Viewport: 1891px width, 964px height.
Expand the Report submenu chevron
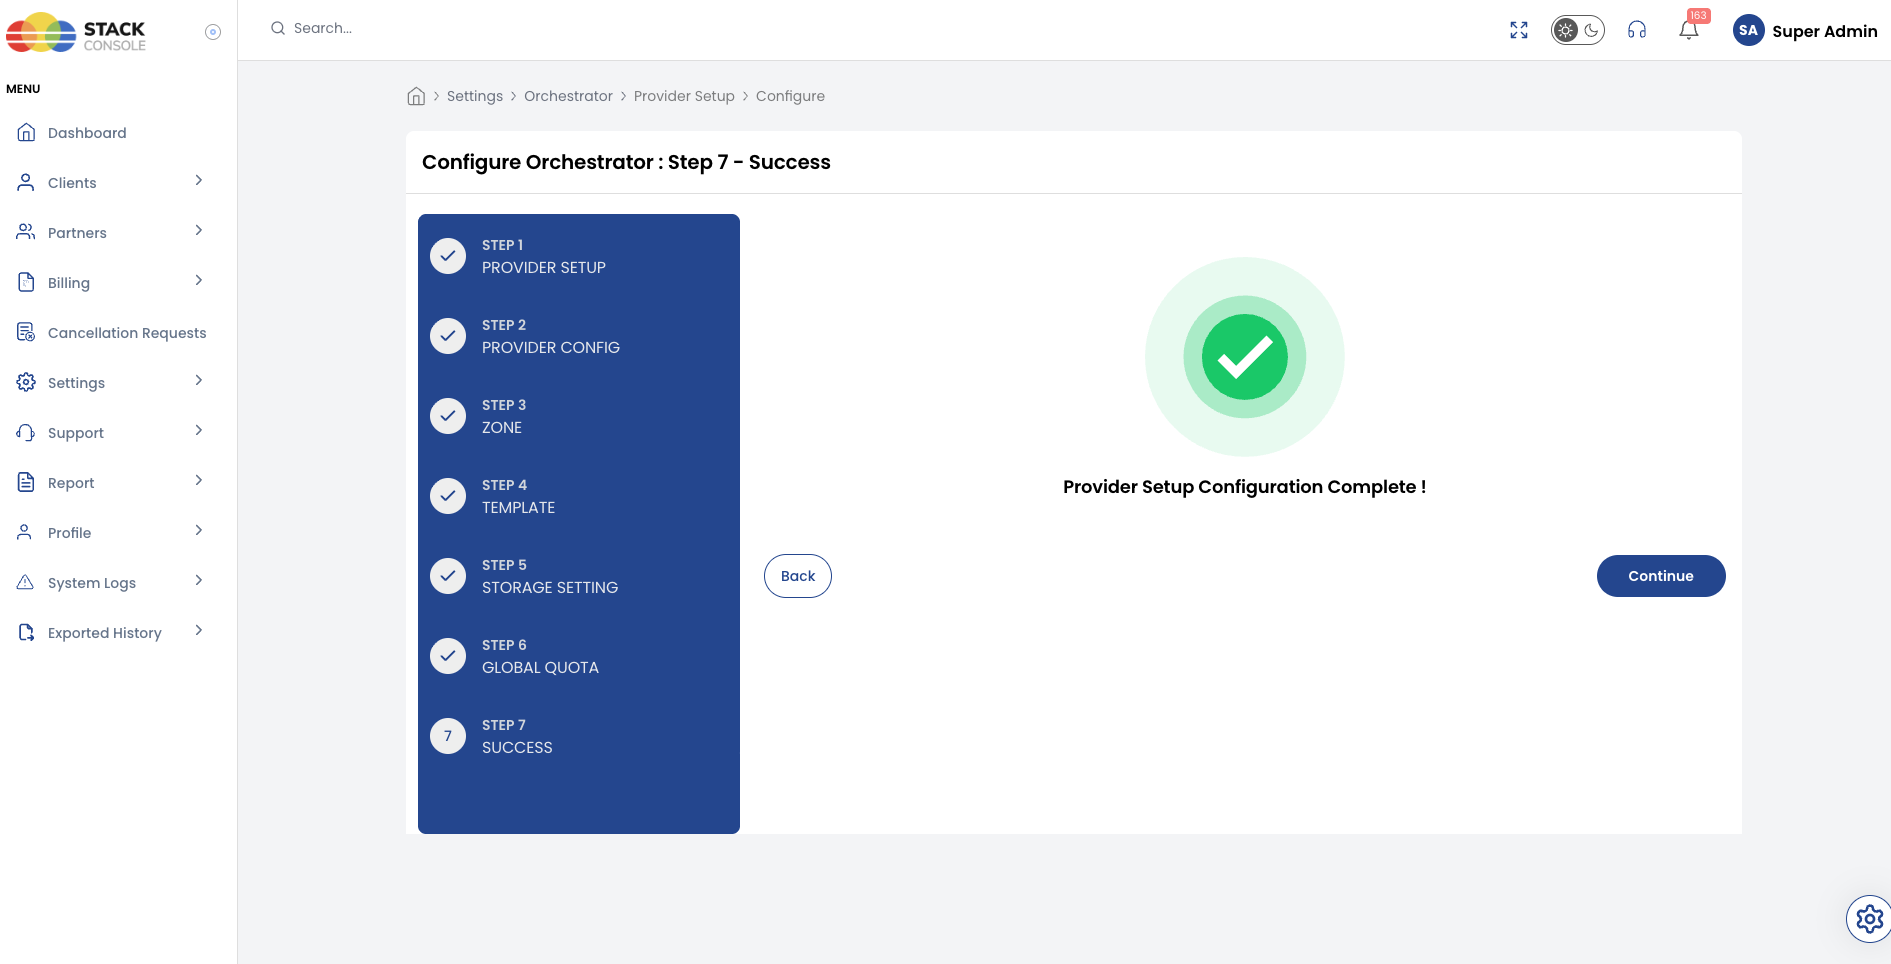click(199, 481)
